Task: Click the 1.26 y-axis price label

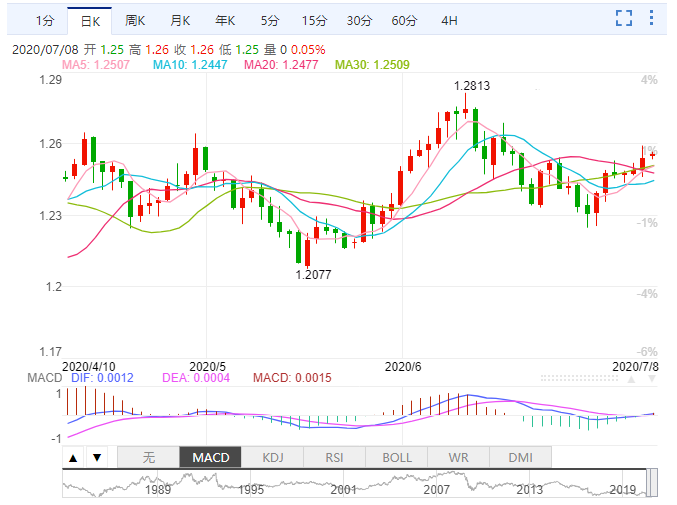Action: (51, 144)
